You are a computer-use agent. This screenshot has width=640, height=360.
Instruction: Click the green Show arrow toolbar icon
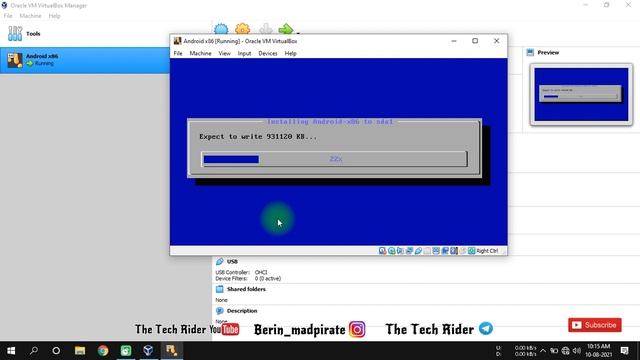[286, 29]
